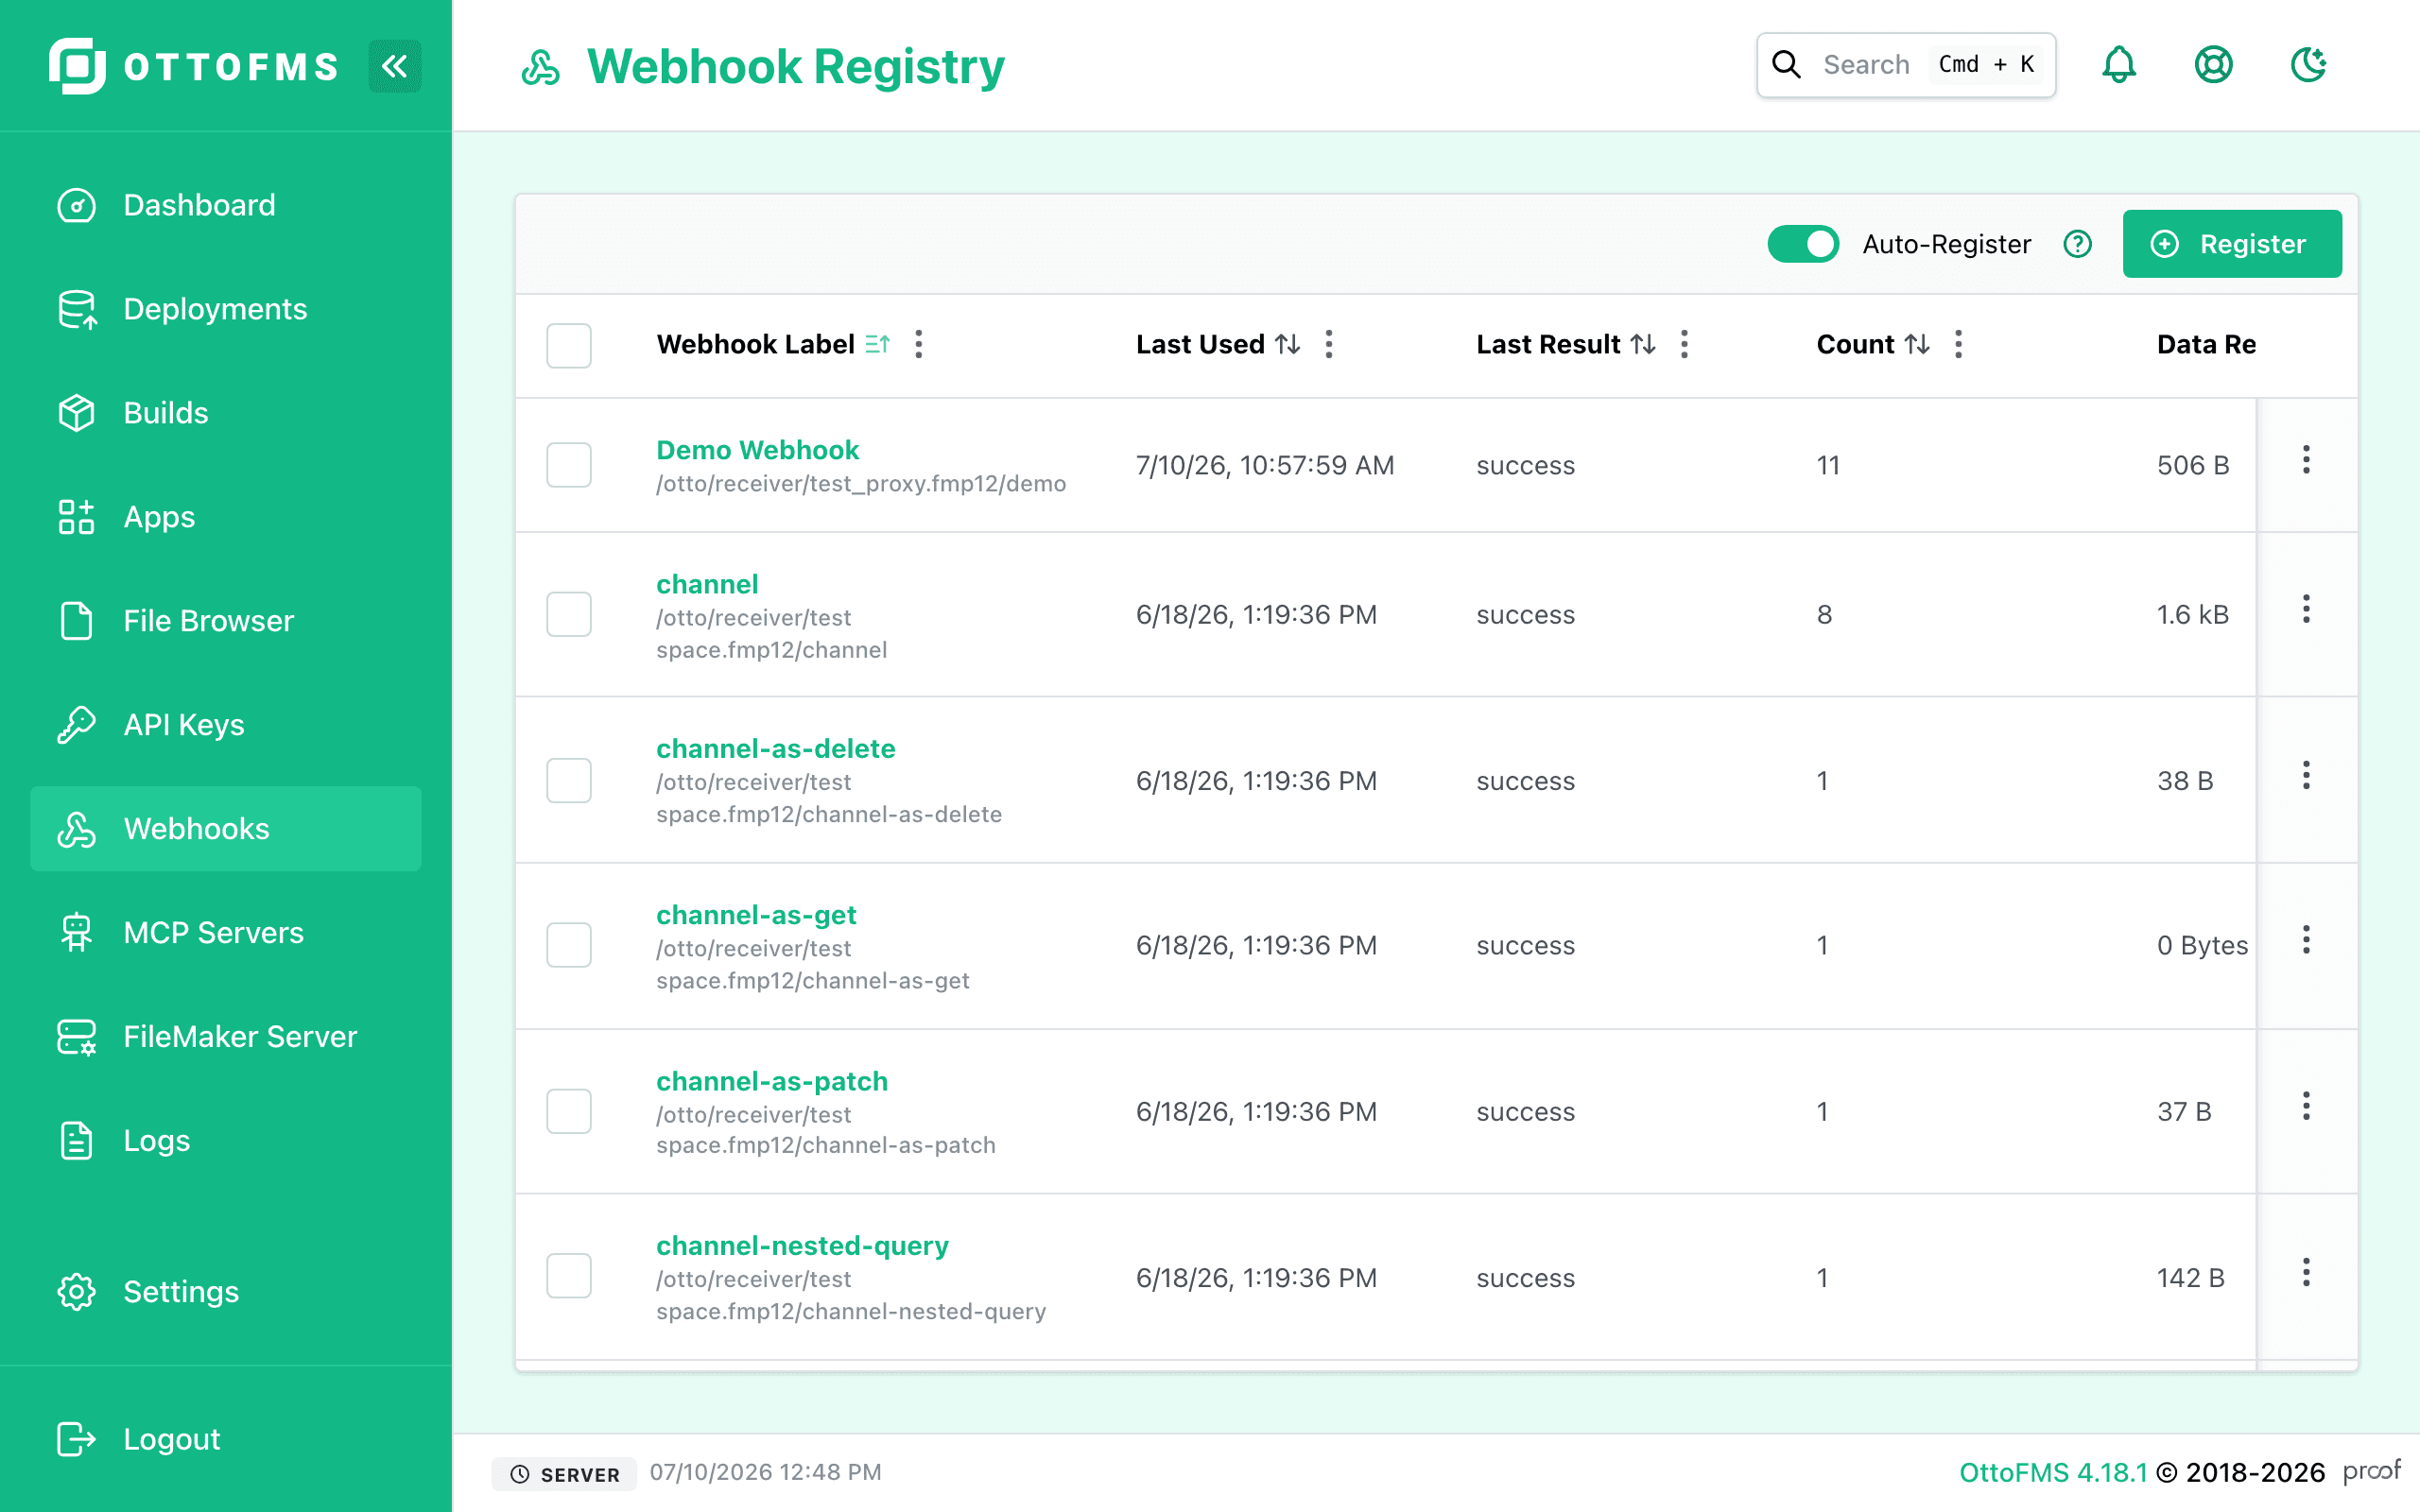Screen dimensions: 2420x1512
Task: Select the channel row checkbox
Action: click(569, 614)
